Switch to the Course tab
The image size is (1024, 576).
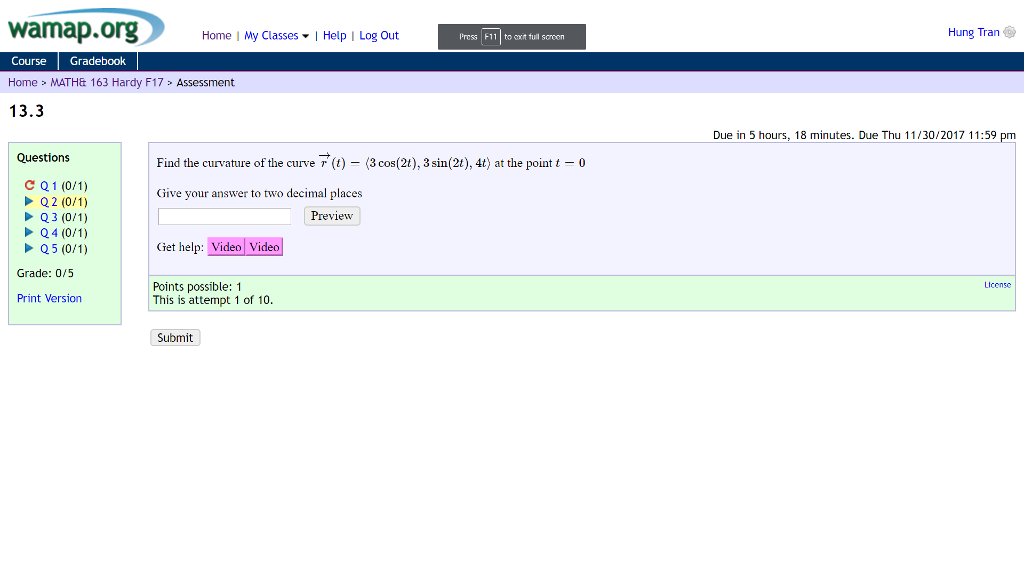[x=28, y=60]
